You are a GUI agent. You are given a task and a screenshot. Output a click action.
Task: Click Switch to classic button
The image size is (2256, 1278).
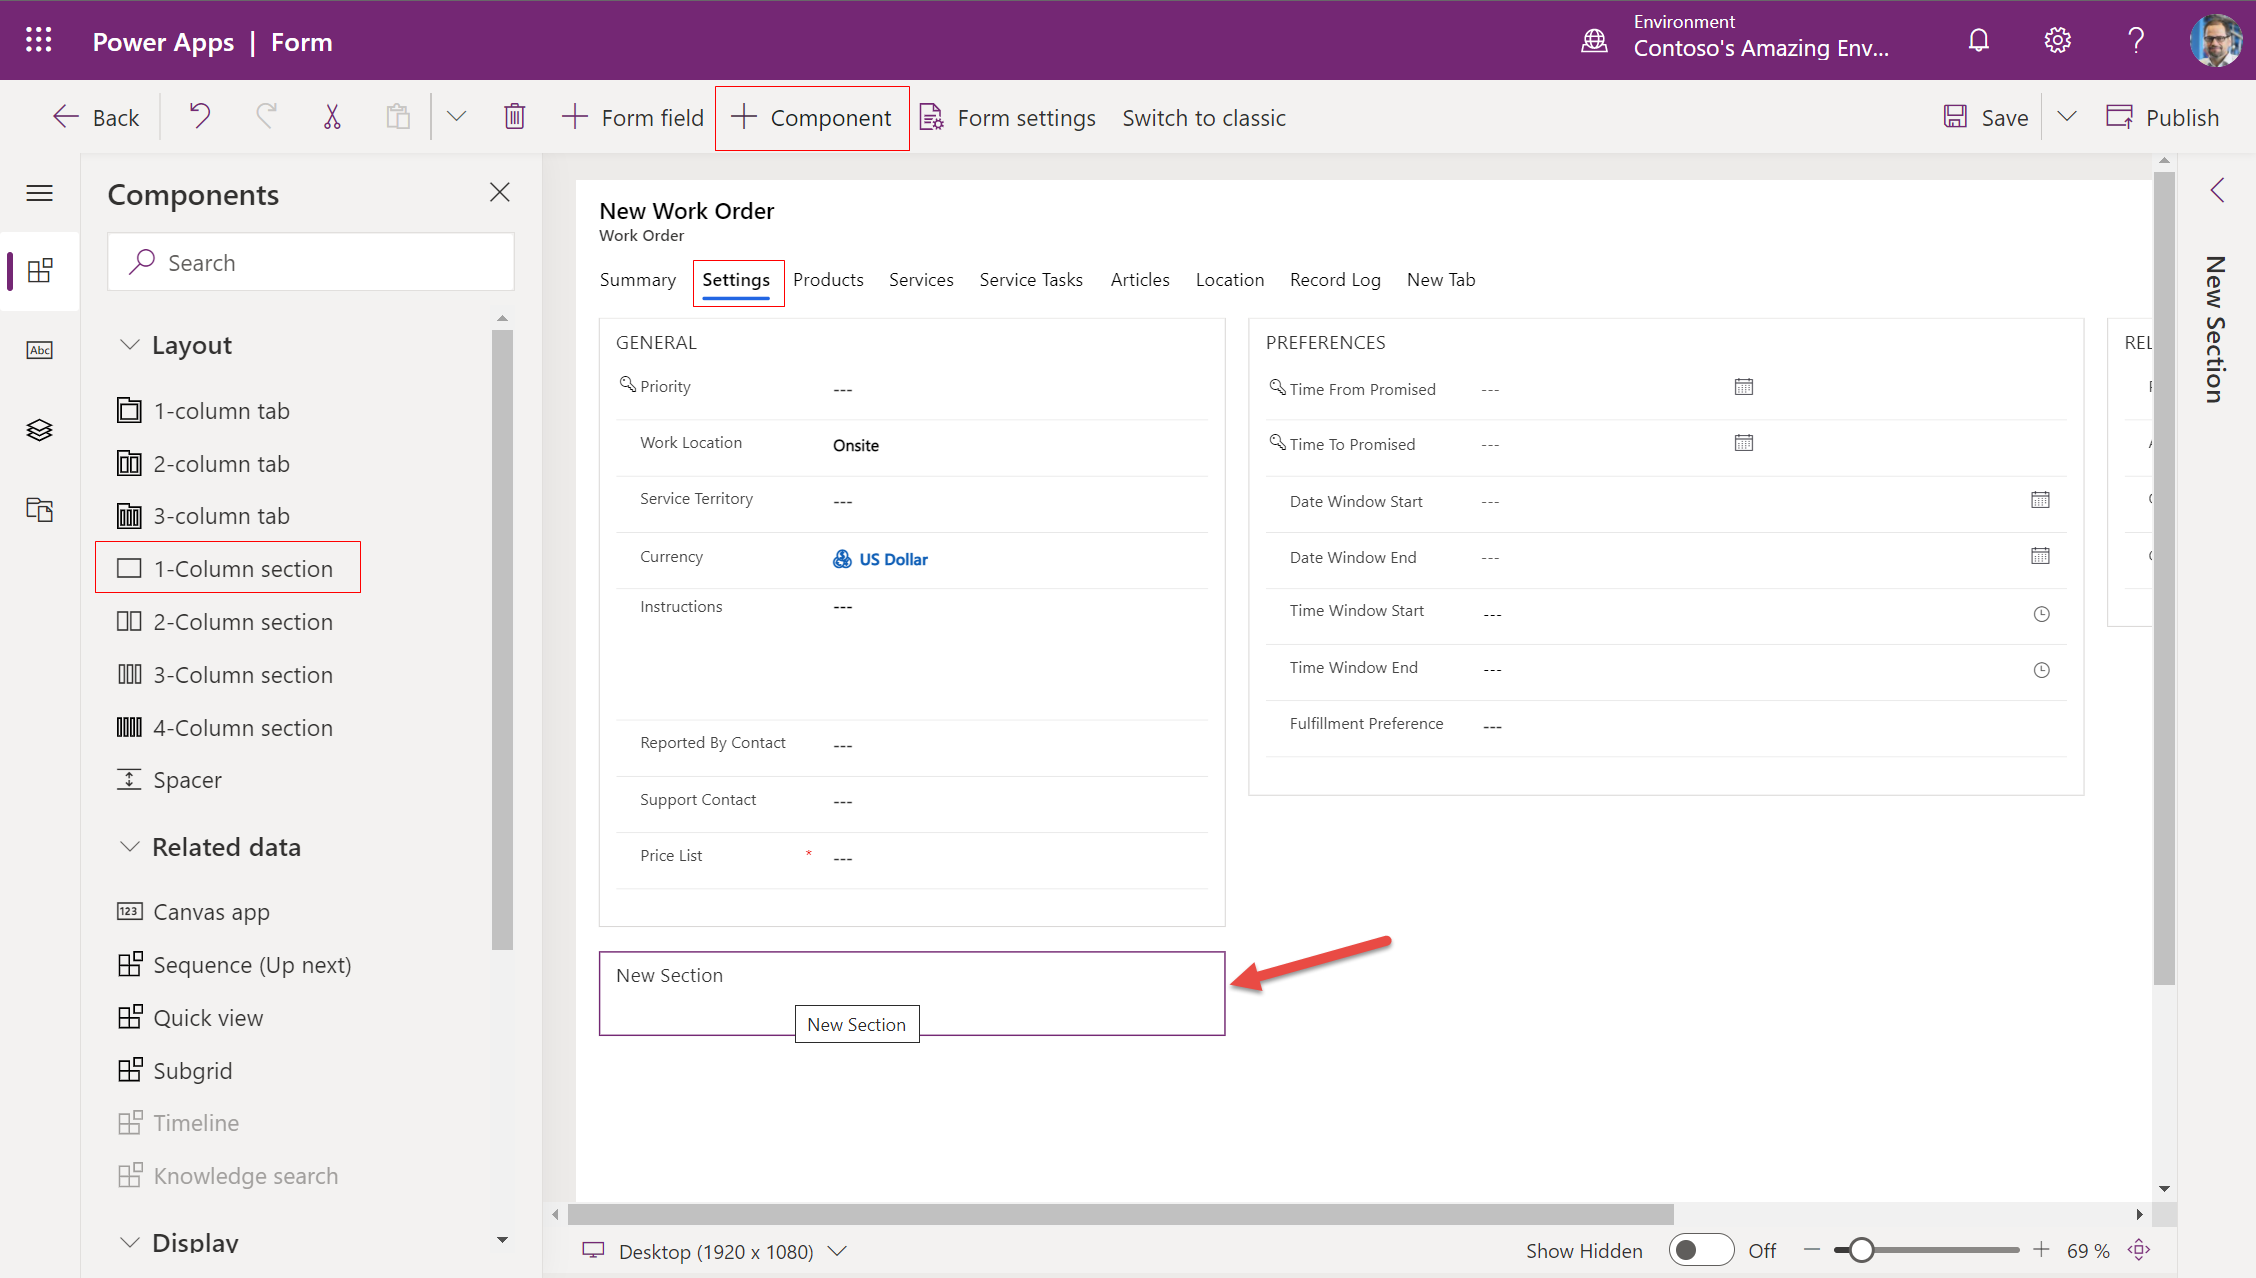click(1207, 118)
